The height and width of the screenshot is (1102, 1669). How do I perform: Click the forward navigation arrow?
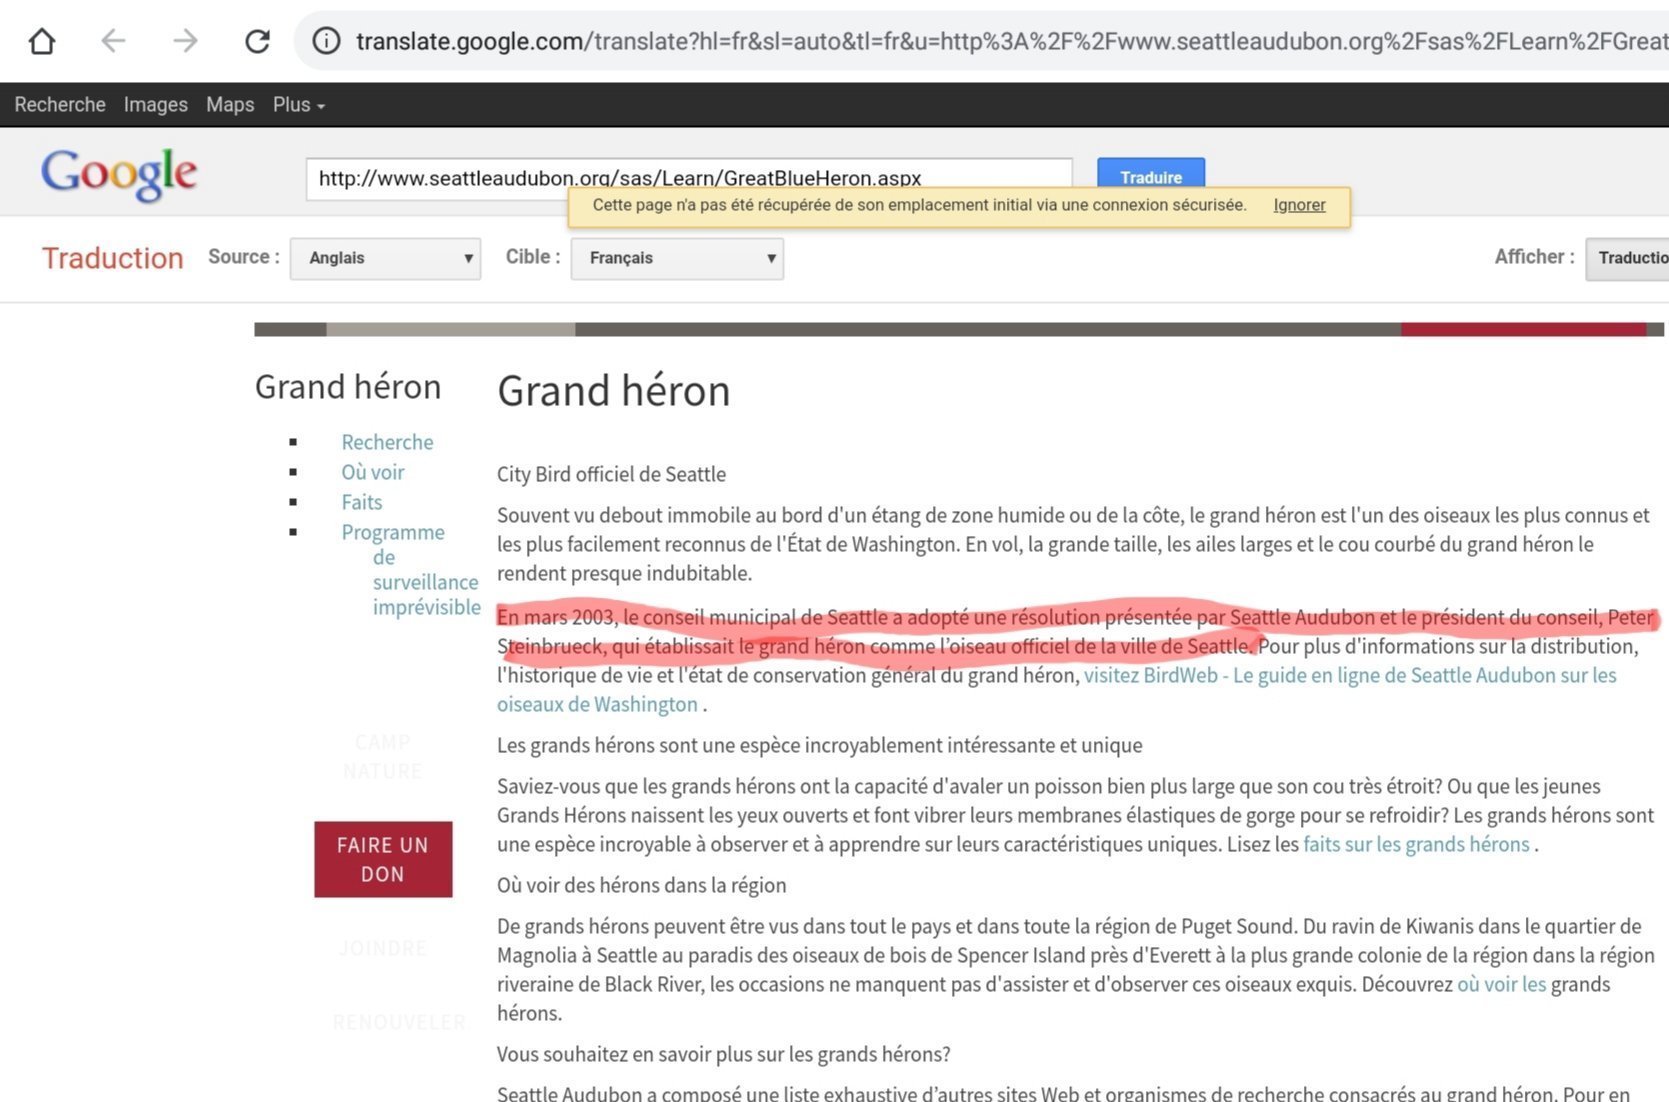click(185, 41)
